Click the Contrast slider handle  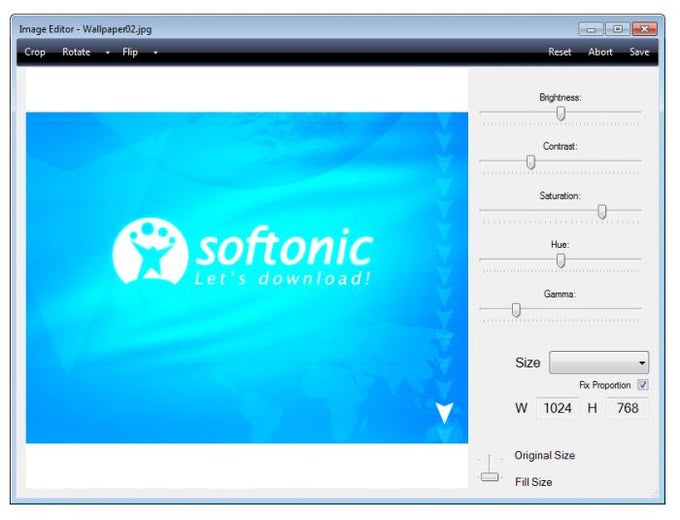coord(530,162)
